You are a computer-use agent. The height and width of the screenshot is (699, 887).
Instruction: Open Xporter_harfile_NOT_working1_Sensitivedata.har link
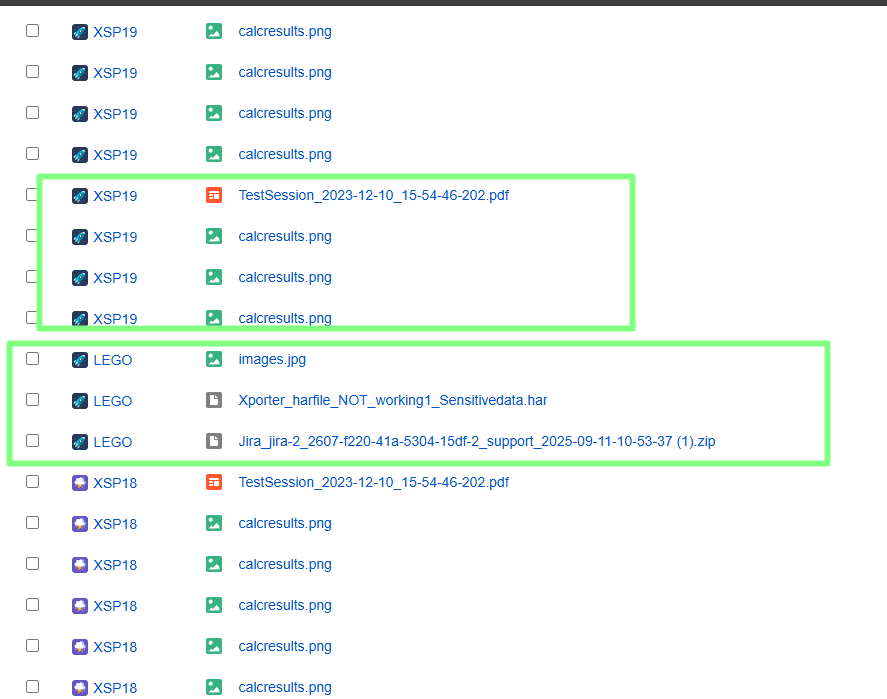click(x=392, y=400)
